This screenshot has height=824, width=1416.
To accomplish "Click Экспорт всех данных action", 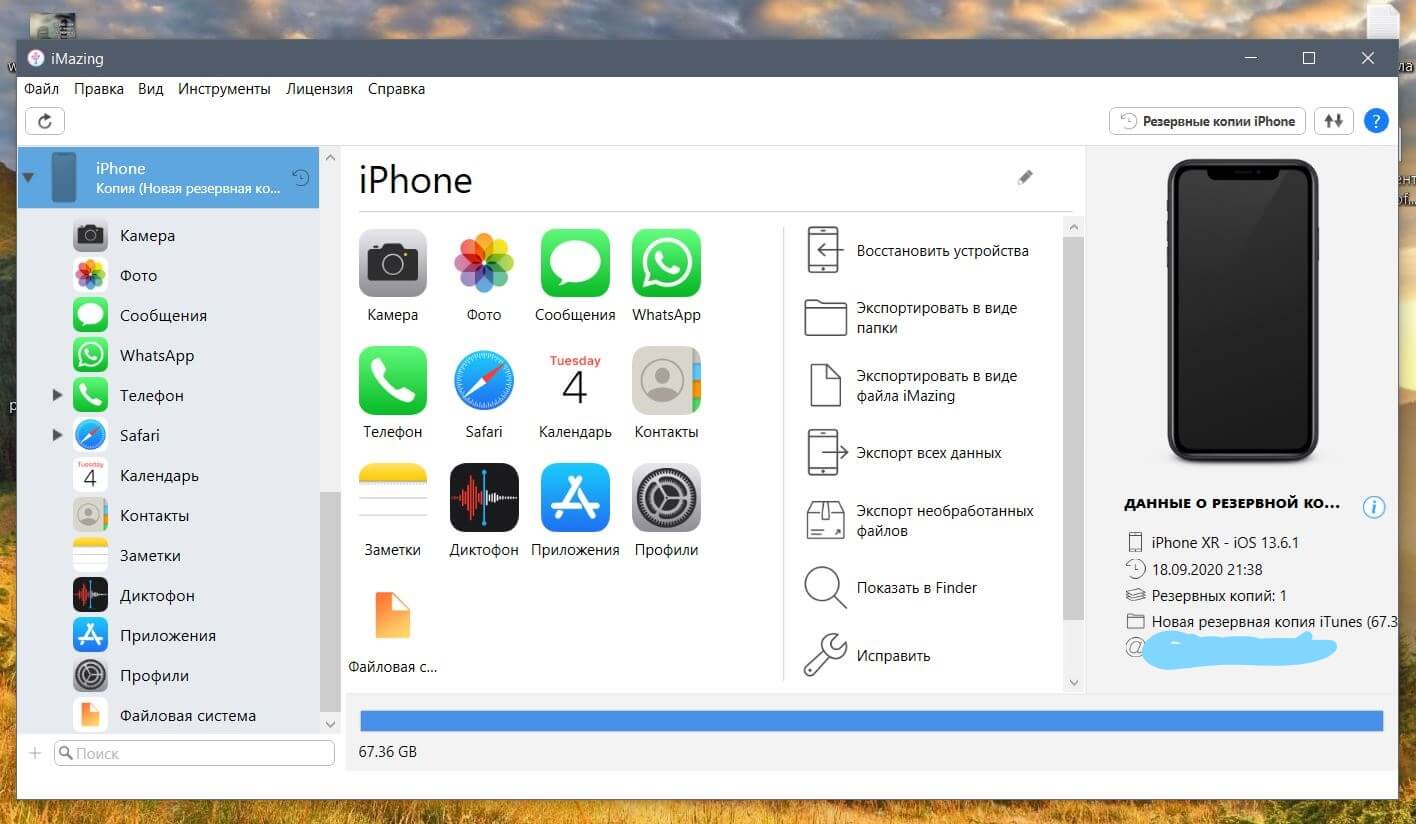I will [903, 453].
